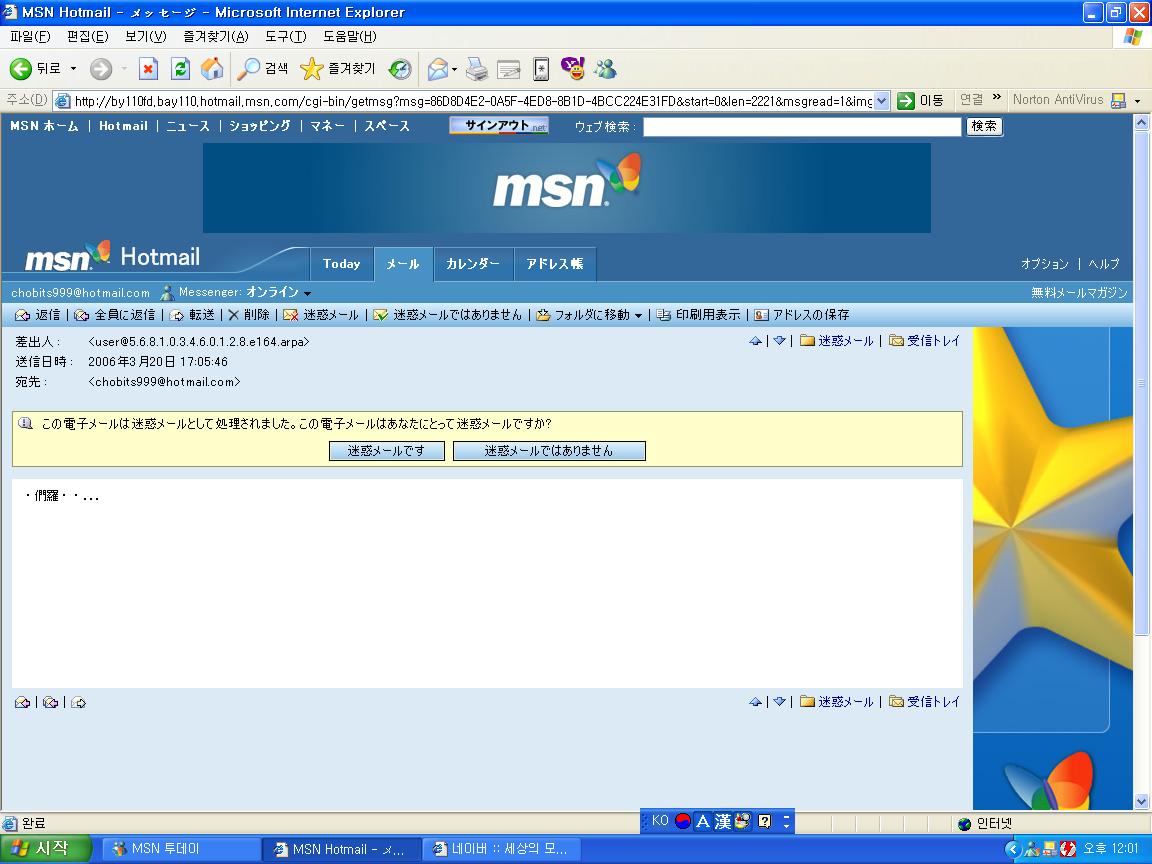Switch to MSN 투데이 taskbar window
The image size is (1152, 864).
179,849
